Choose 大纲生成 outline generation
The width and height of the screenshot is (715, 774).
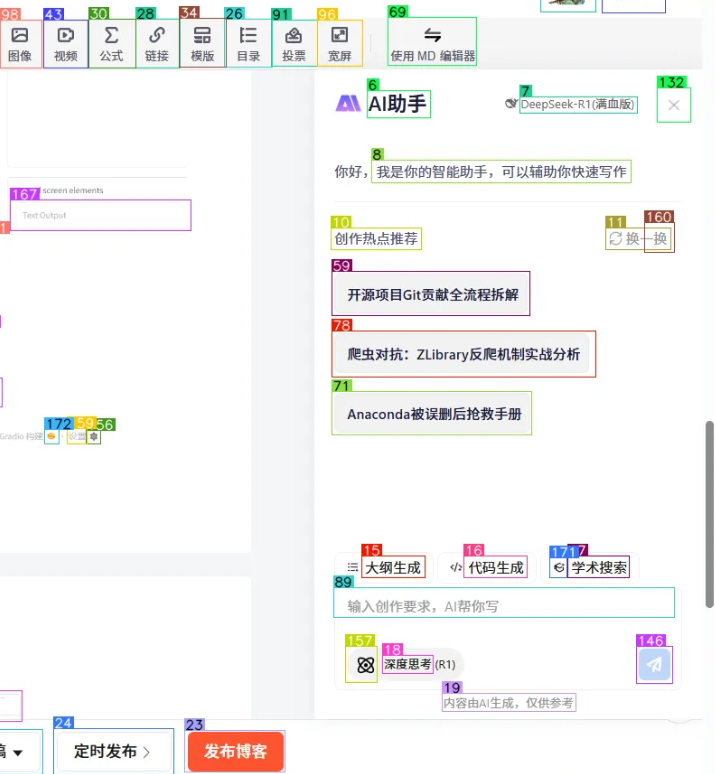(x=386, y=567)
